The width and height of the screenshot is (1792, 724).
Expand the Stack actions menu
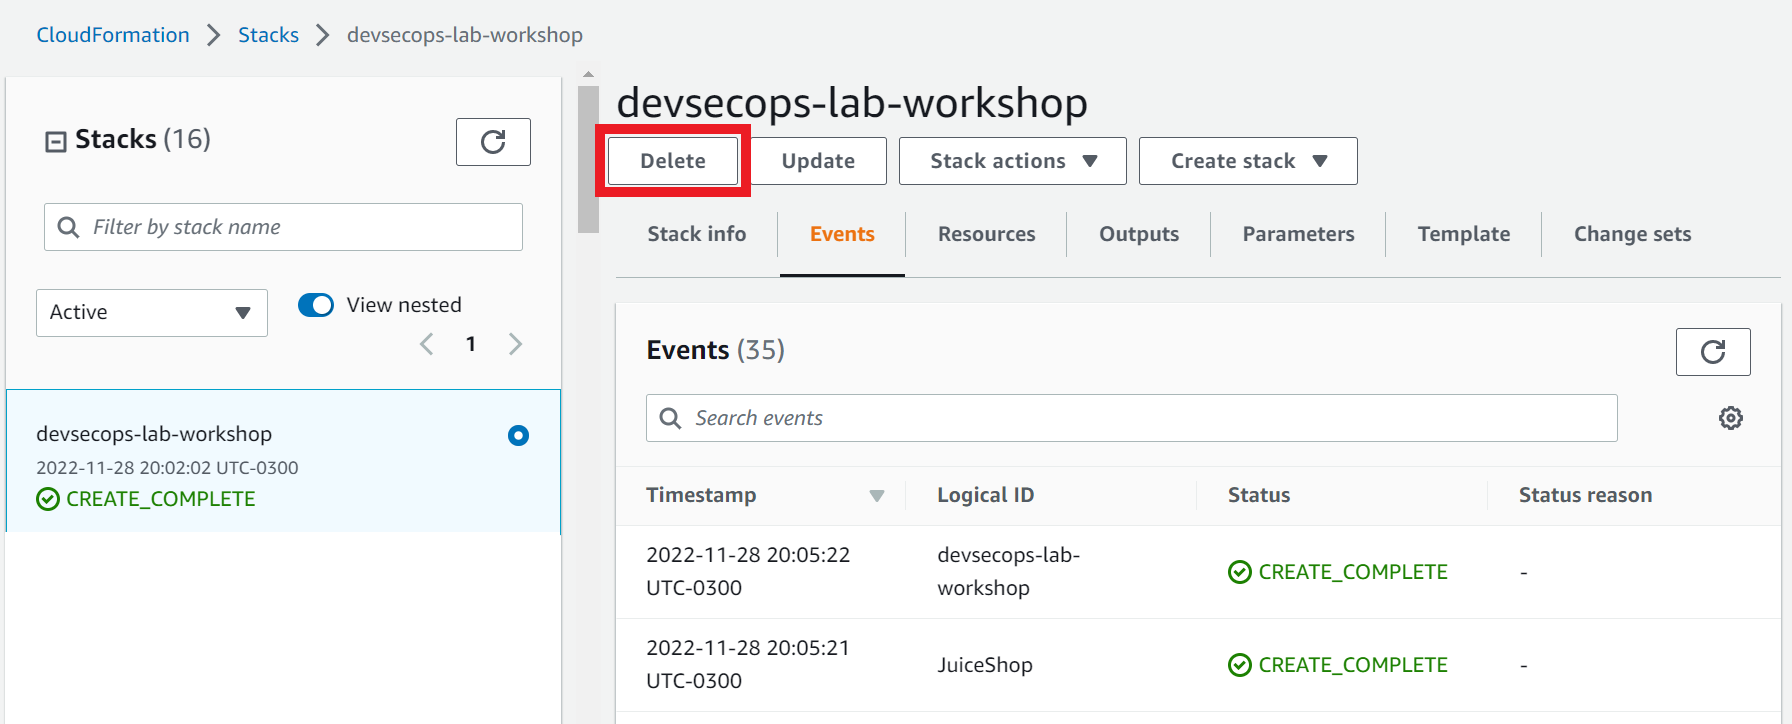point(1013,161)
